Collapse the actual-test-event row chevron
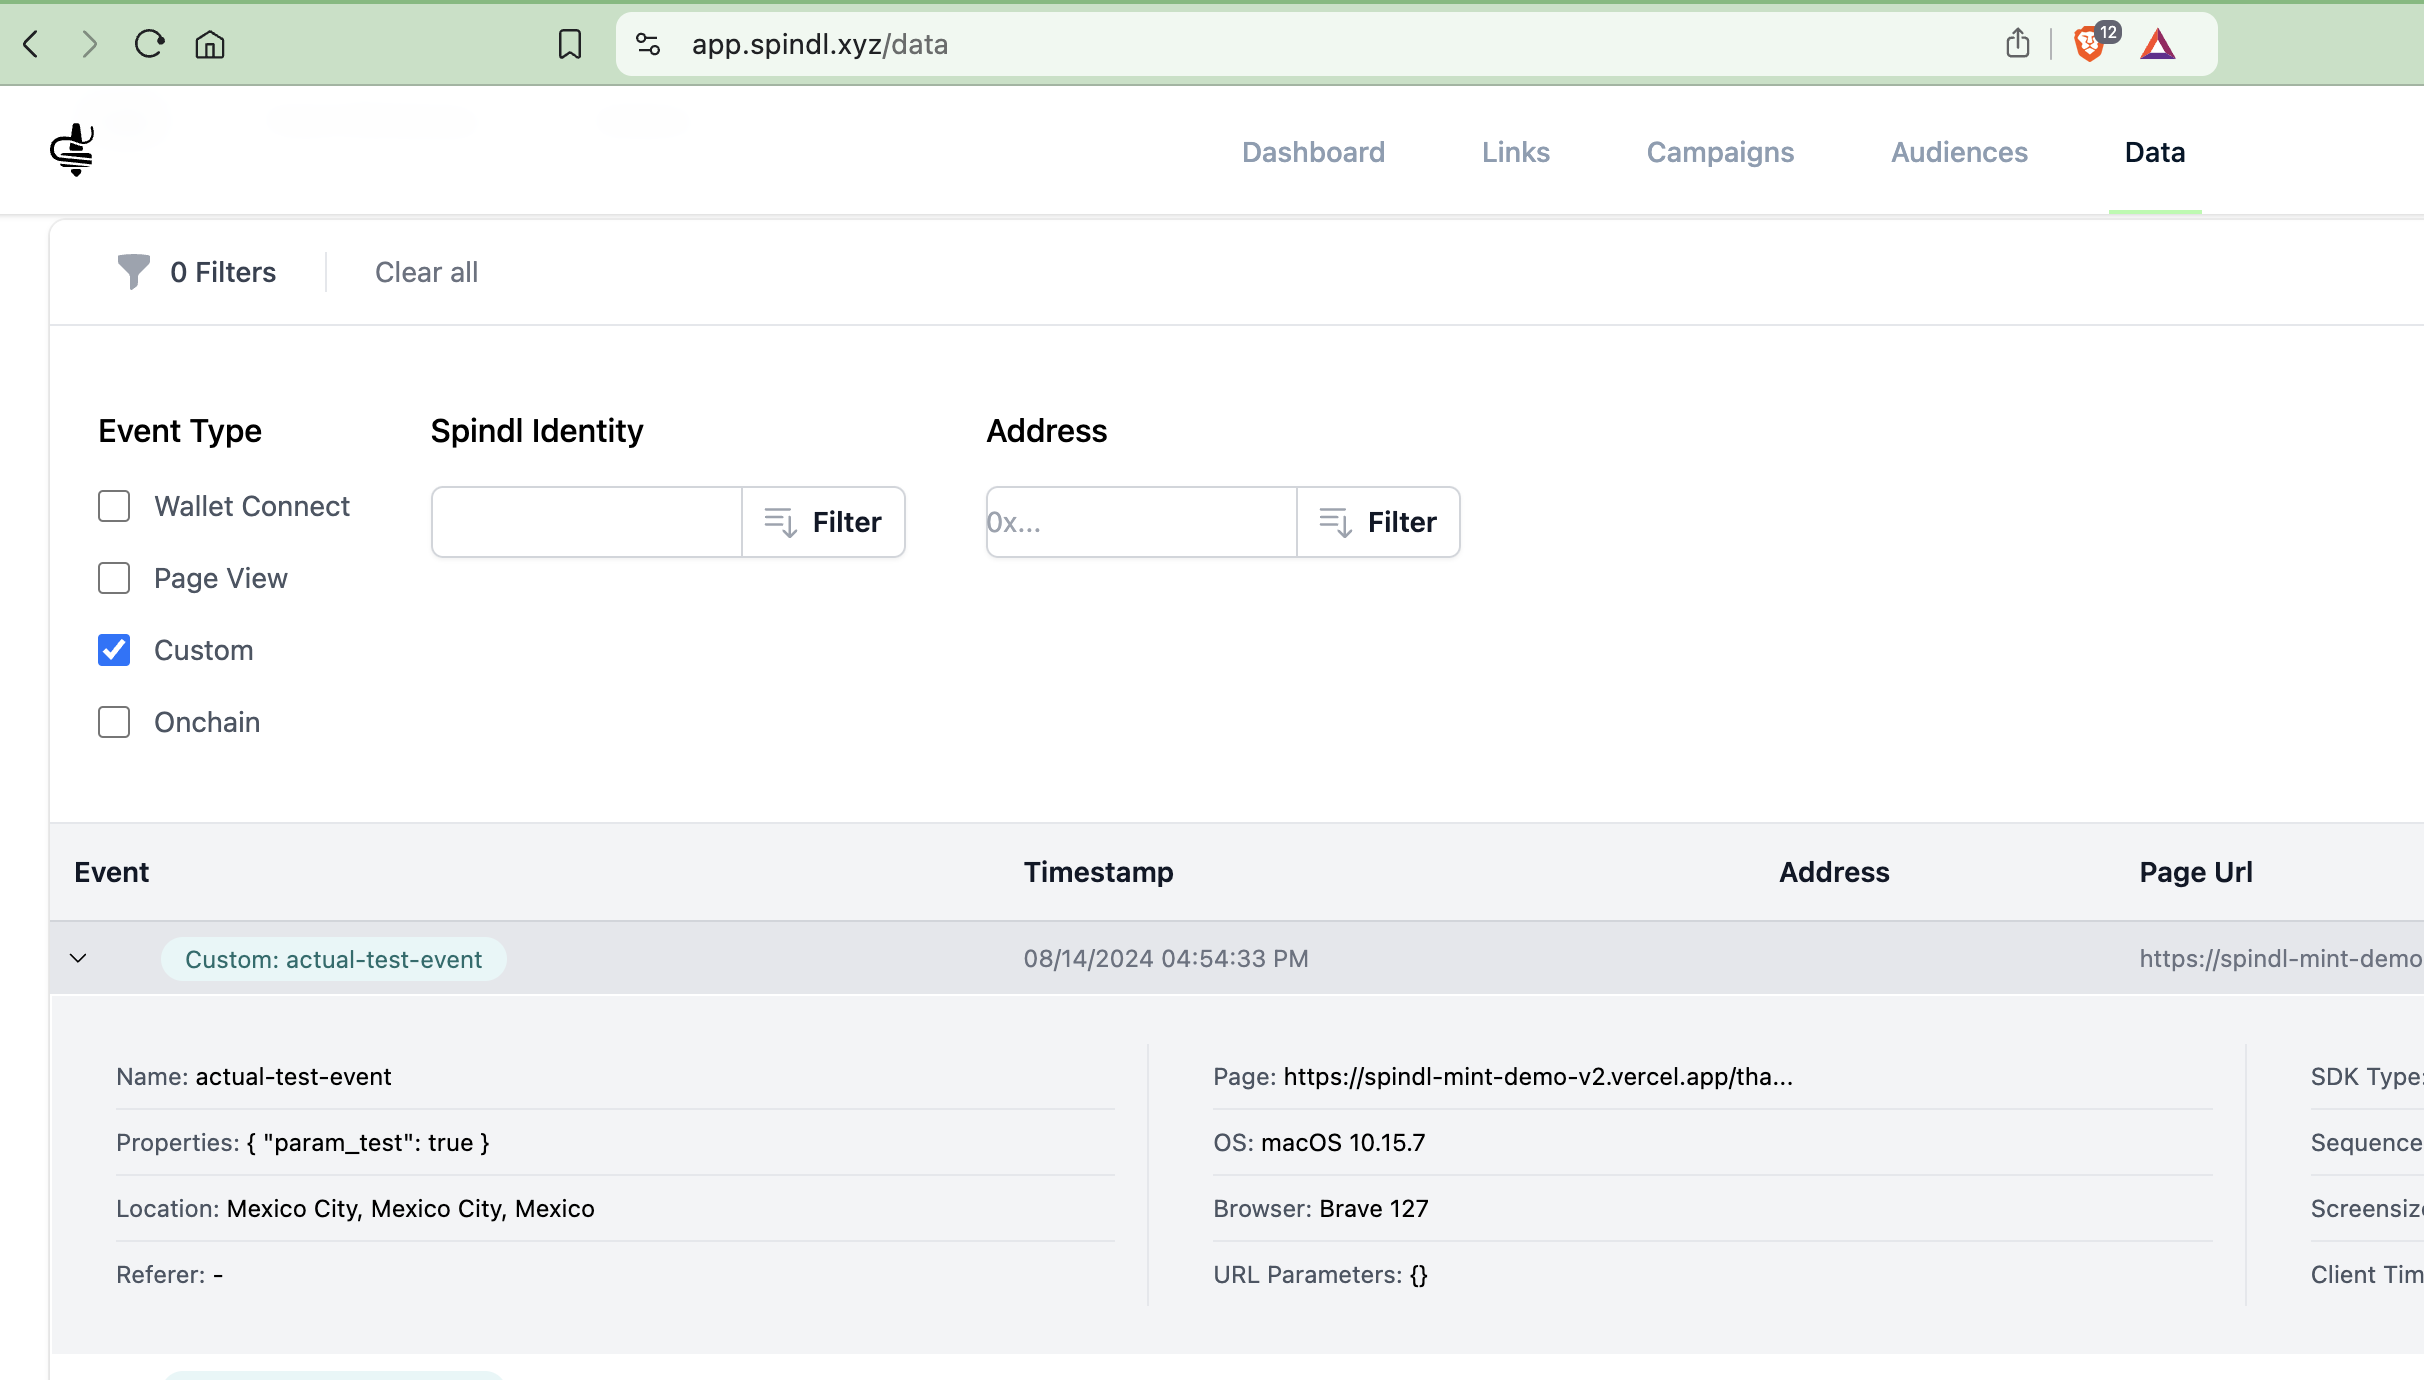Screen dimensions: 2424x1380 (78, 958)
